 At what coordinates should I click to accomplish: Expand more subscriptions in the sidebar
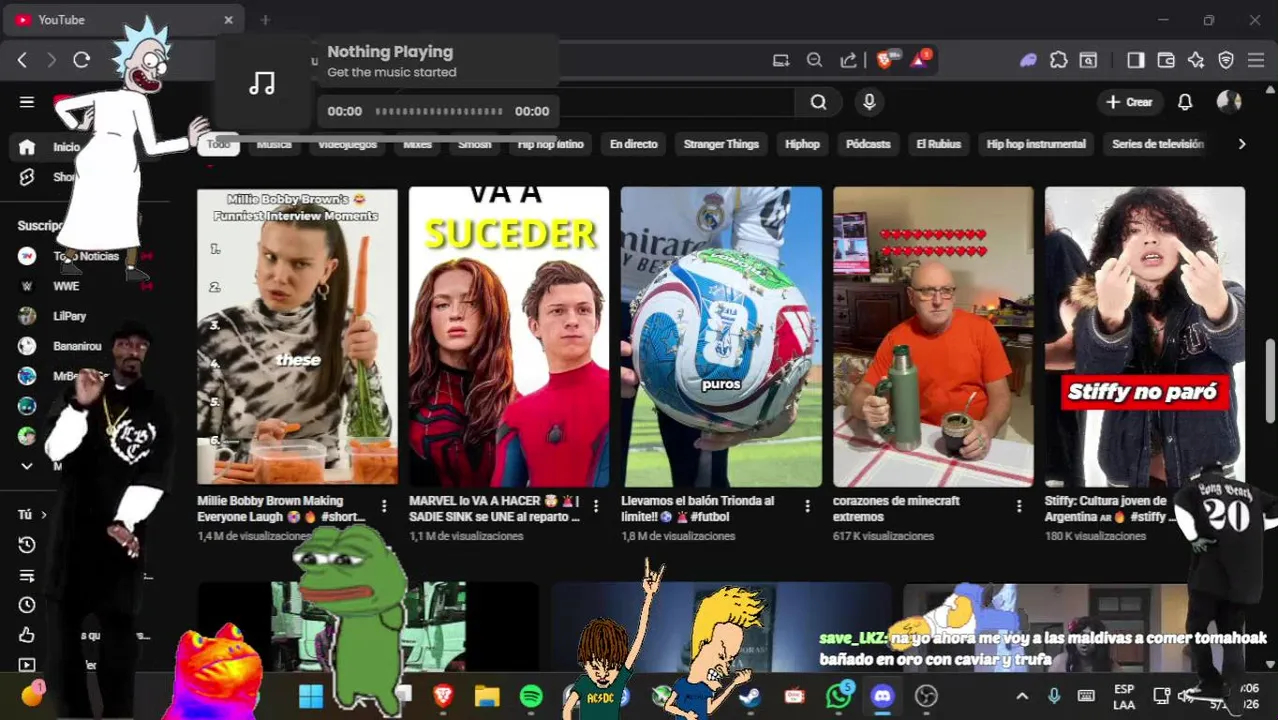click(27, 466)
